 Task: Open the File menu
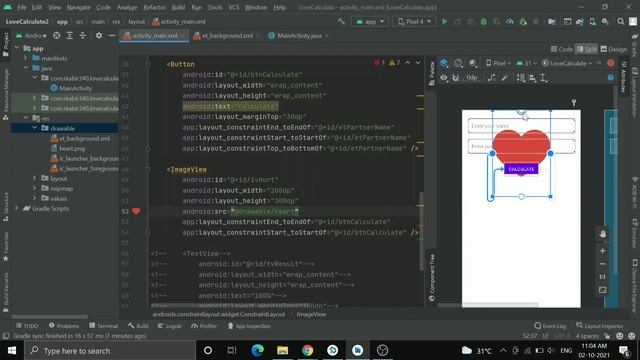coord(22,7)
